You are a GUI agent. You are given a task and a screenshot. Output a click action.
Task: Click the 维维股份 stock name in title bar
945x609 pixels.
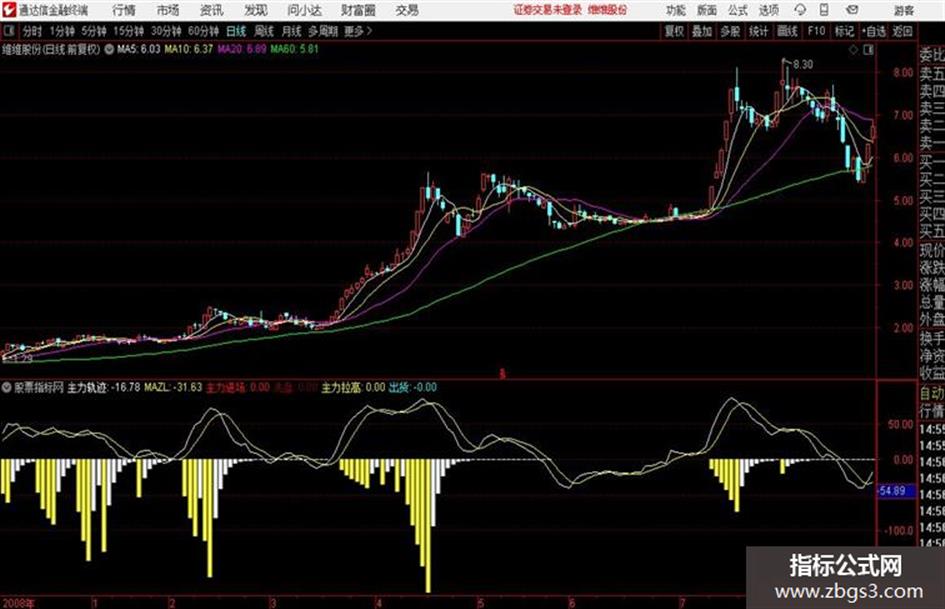[608, 10]
